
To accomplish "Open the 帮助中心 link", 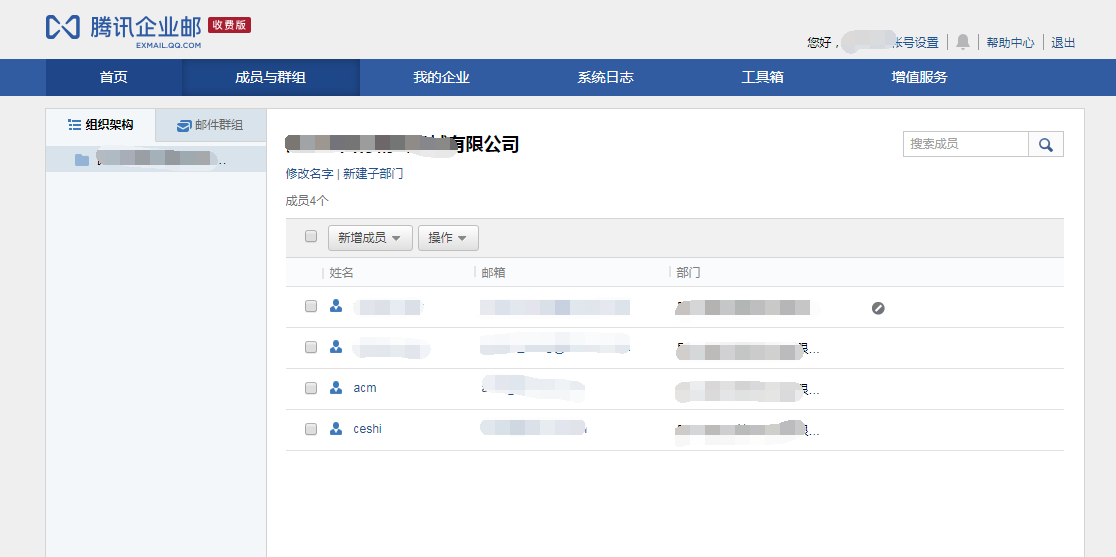I will (x=1010, y=43).
